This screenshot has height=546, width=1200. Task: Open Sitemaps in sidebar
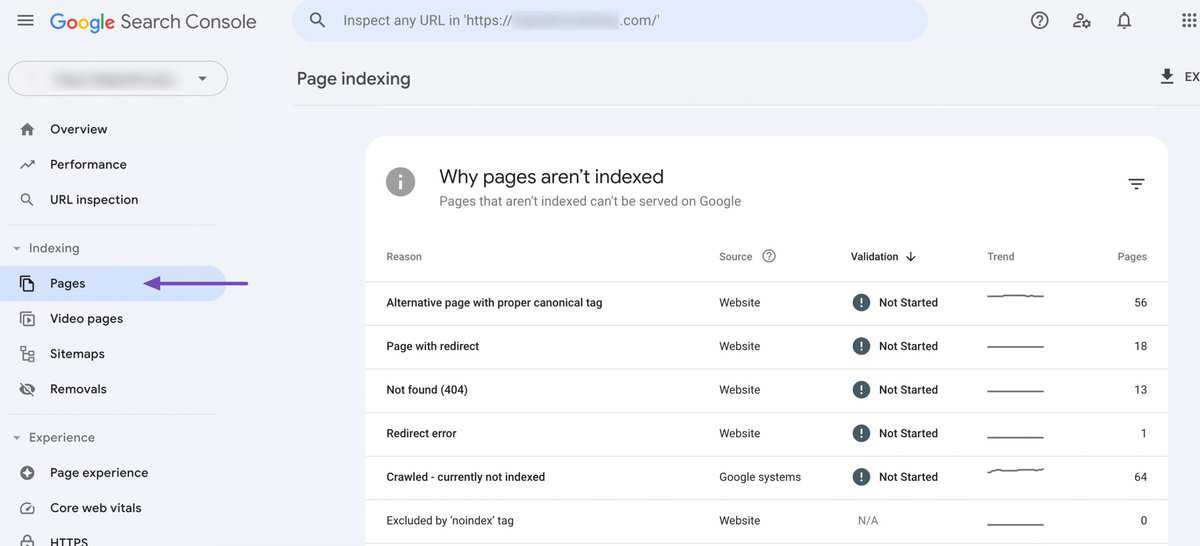(77, 354)
